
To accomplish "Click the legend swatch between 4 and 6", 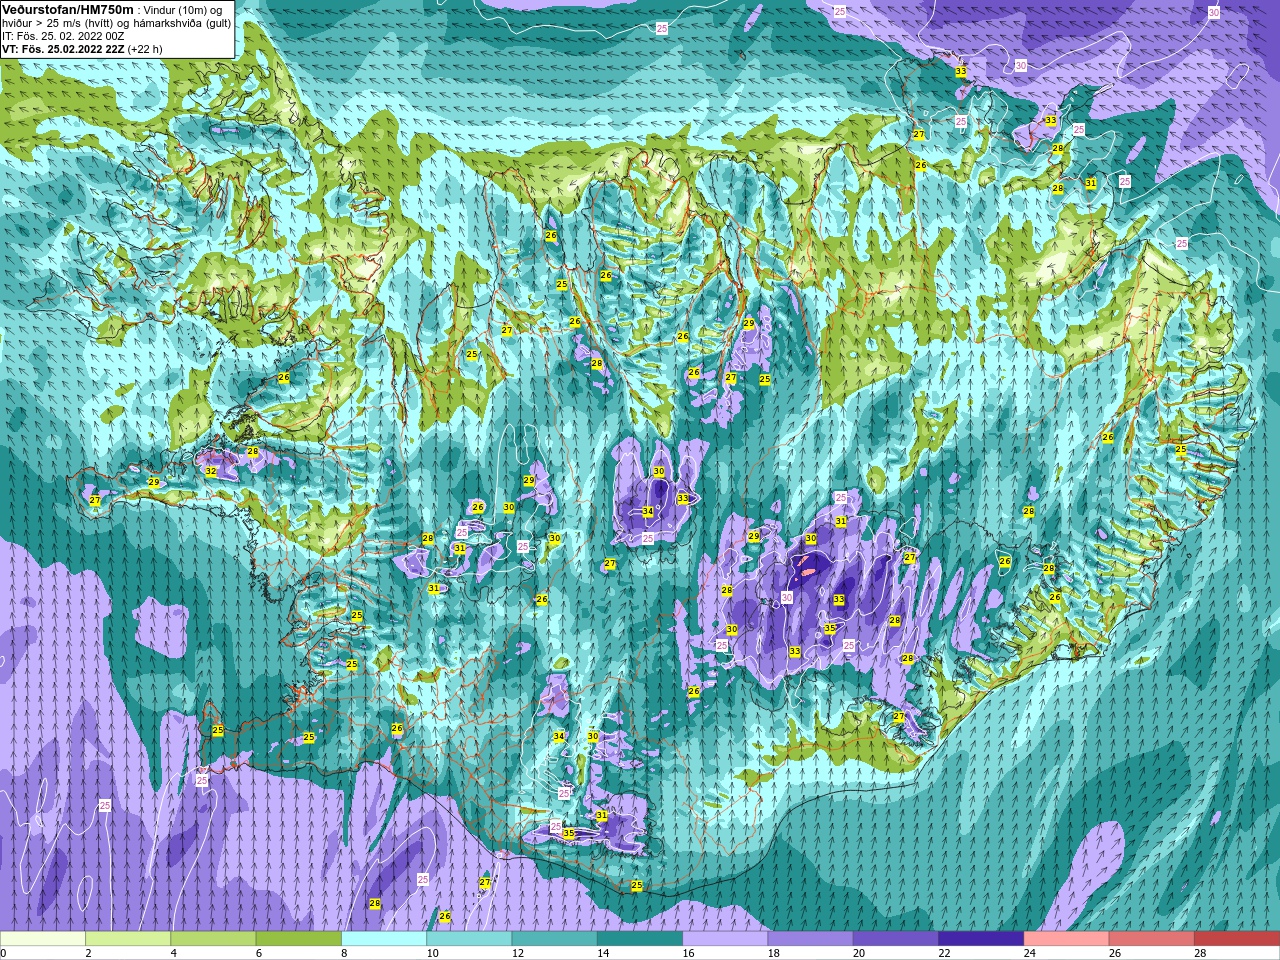I will (x=213, y=939).
